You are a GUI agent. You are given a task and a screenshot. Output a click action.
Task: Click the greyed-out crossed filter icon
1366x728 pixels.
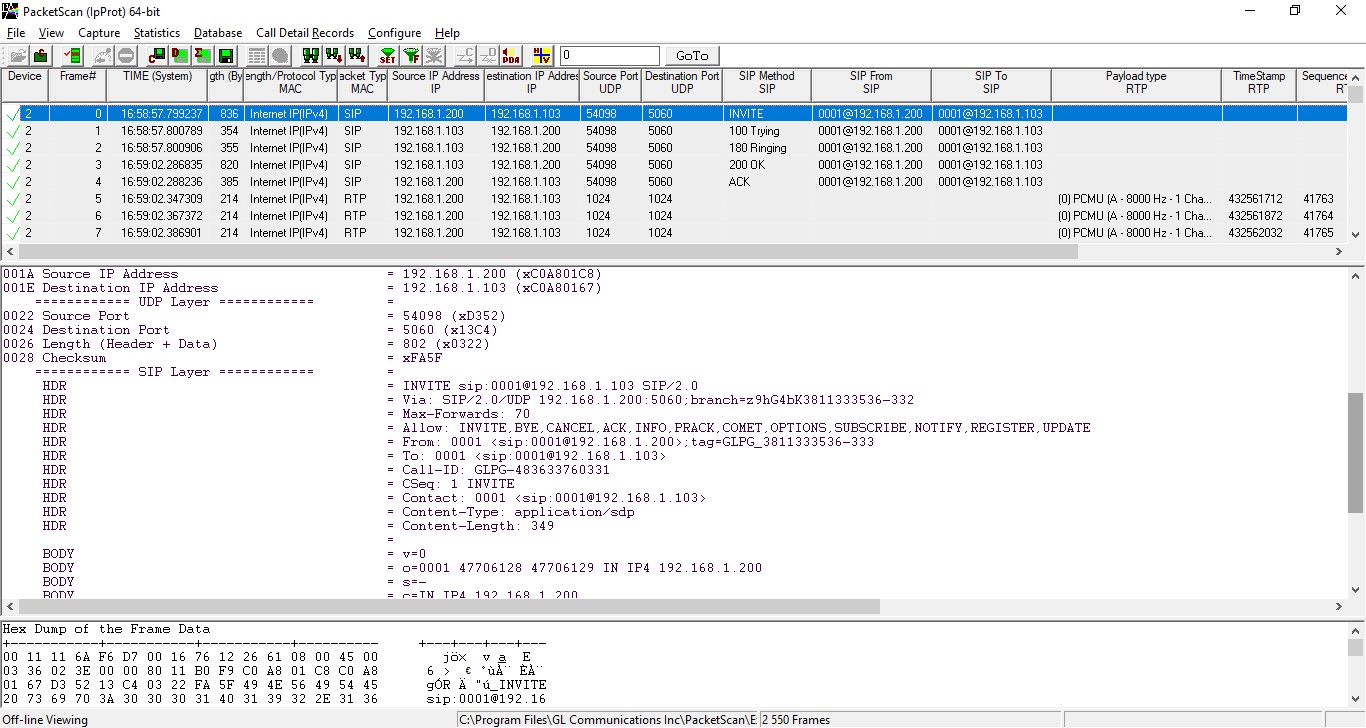point(434,56)
